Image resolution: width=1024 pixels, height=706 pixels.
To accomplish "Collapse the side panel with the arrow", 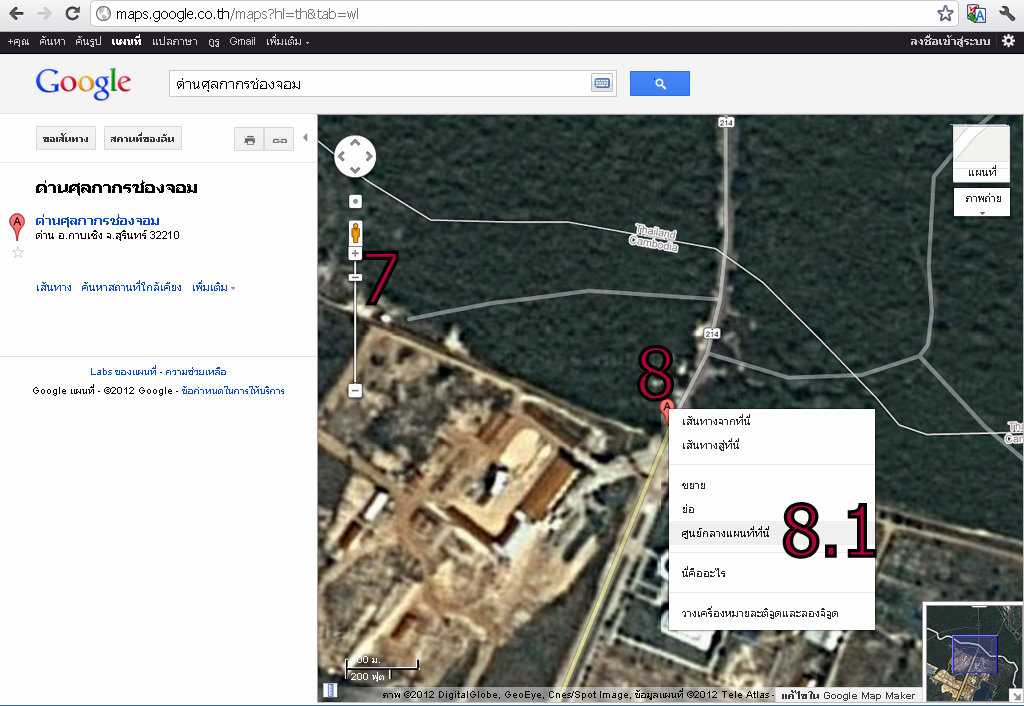I will click(x=306, y=138).
